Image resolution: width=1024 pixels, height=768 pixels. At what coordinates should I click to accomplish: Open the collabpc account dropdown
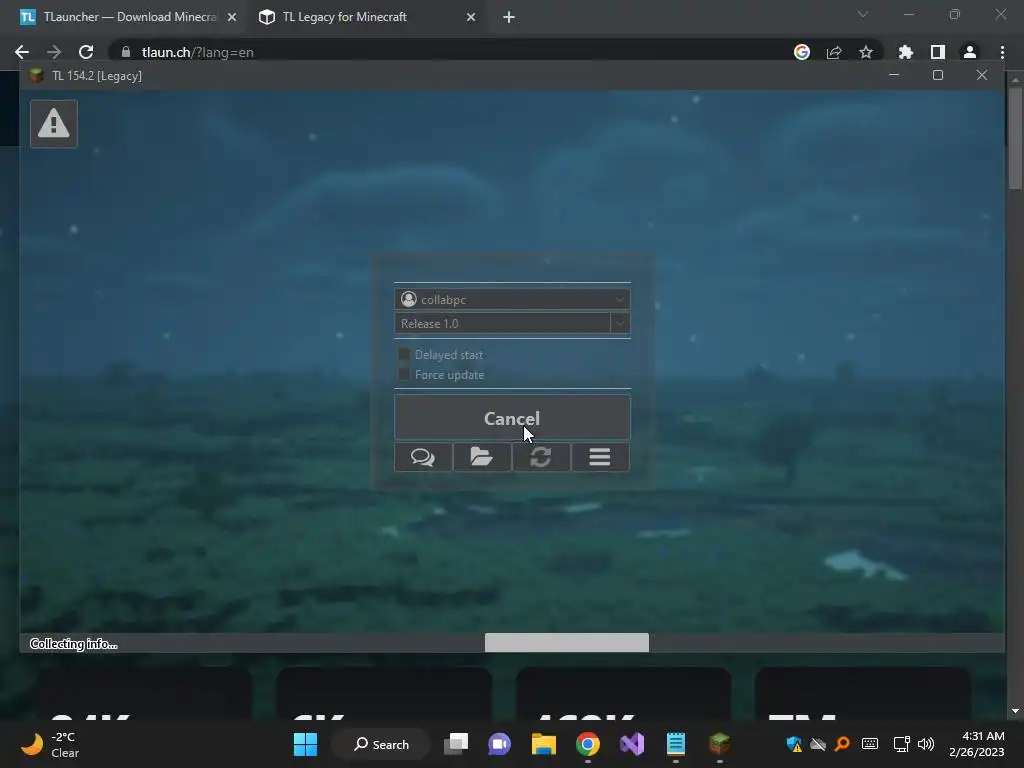[512, 299]
